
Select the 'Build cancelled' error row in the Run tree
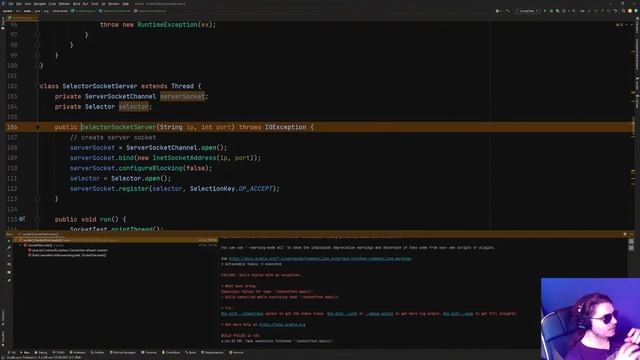click(67, 255)
